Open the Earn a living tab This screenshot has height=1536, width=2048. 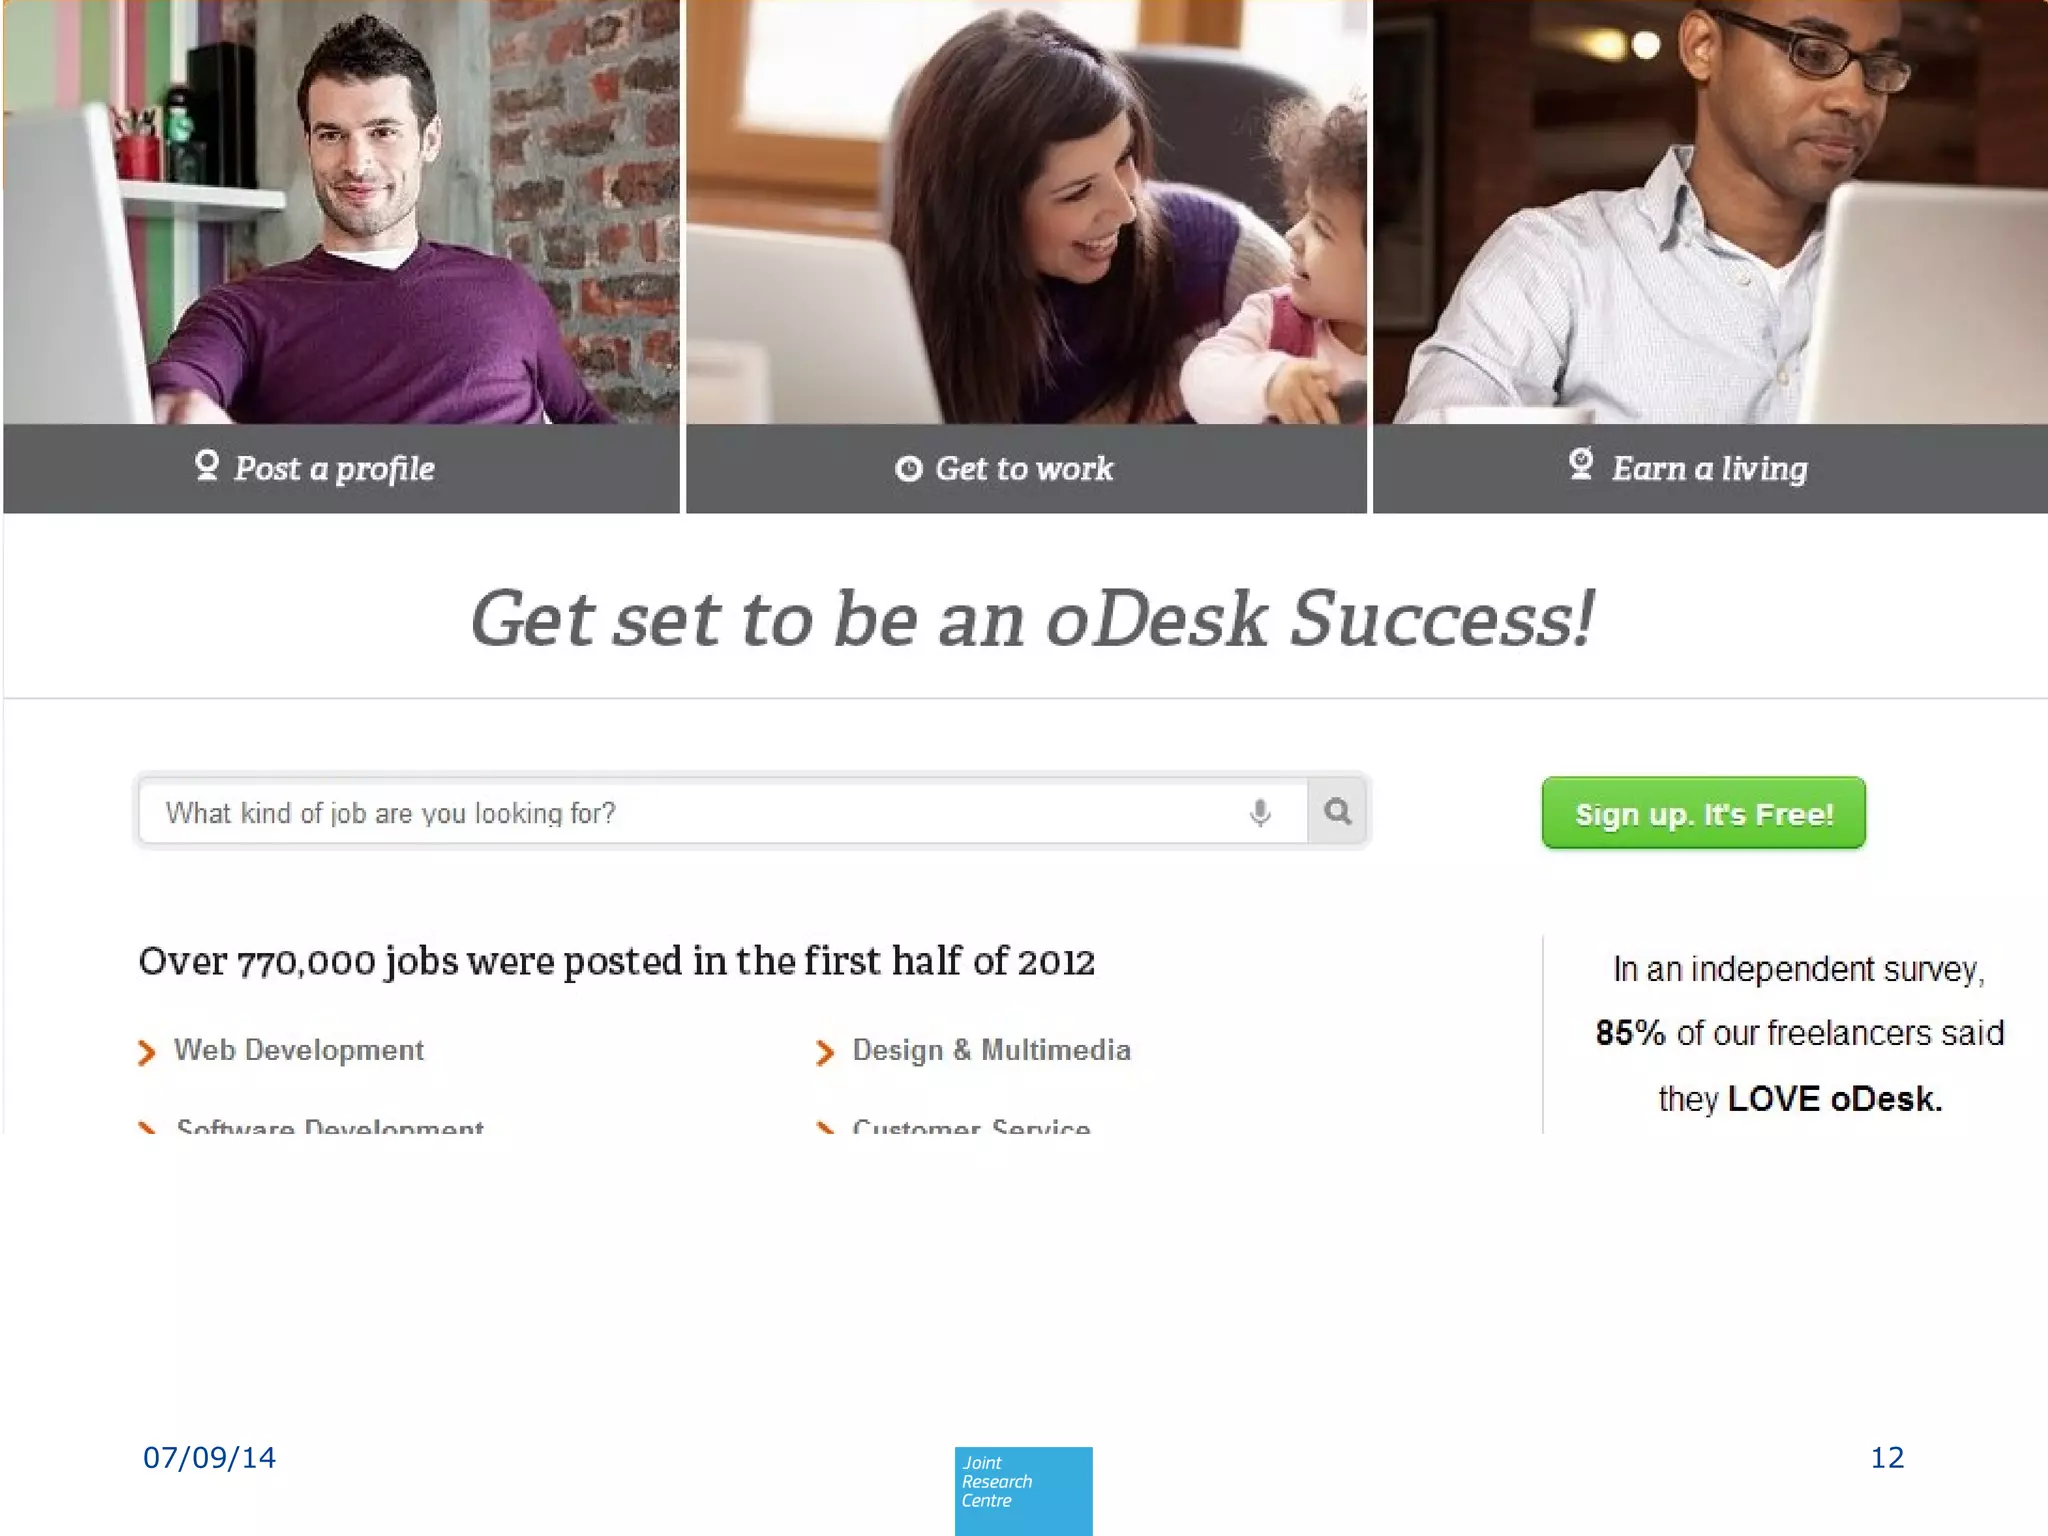pos(1710,468)
